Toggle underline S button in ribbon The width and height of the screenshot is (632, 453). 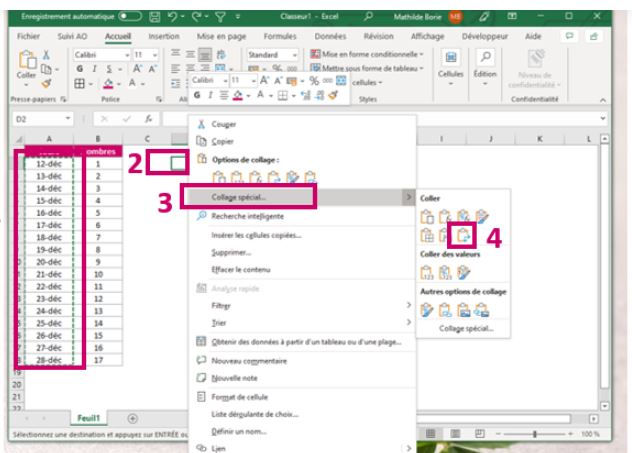[109, 69]
